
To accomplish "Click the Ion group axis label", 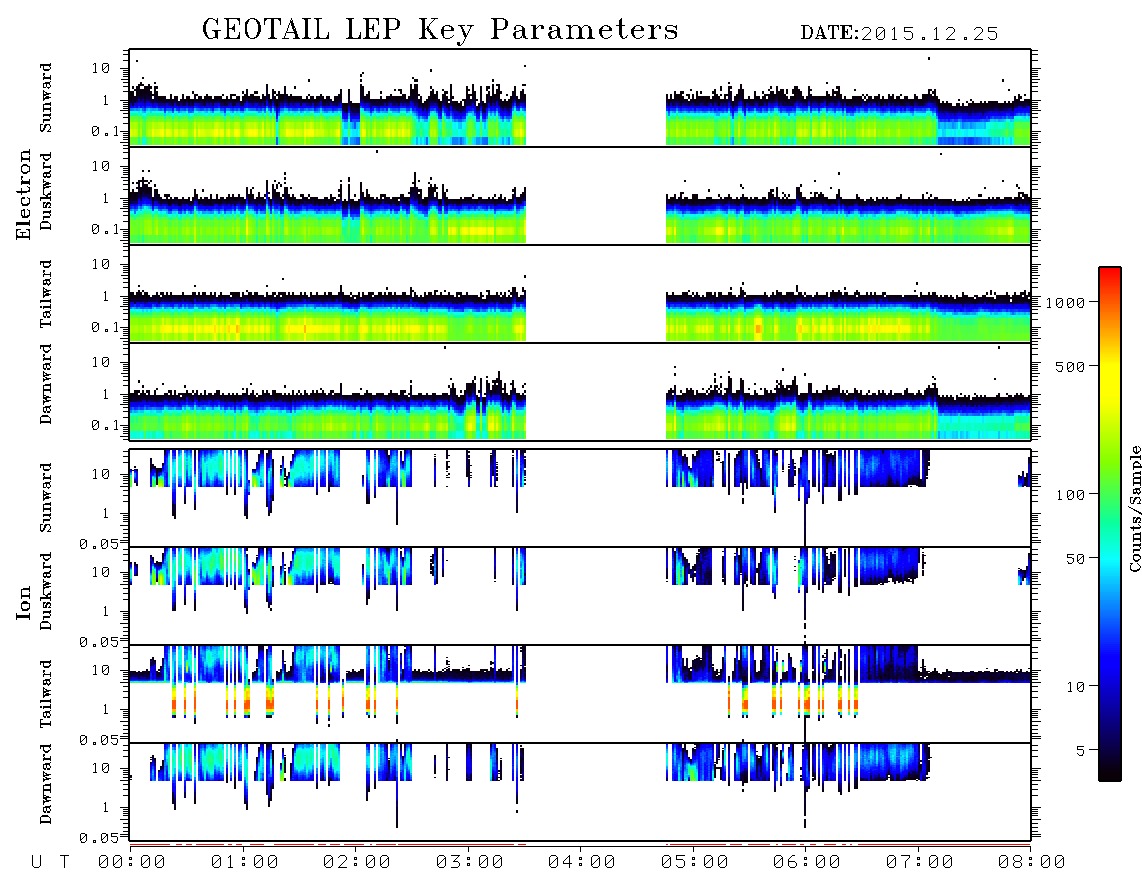I will (24, 602).
